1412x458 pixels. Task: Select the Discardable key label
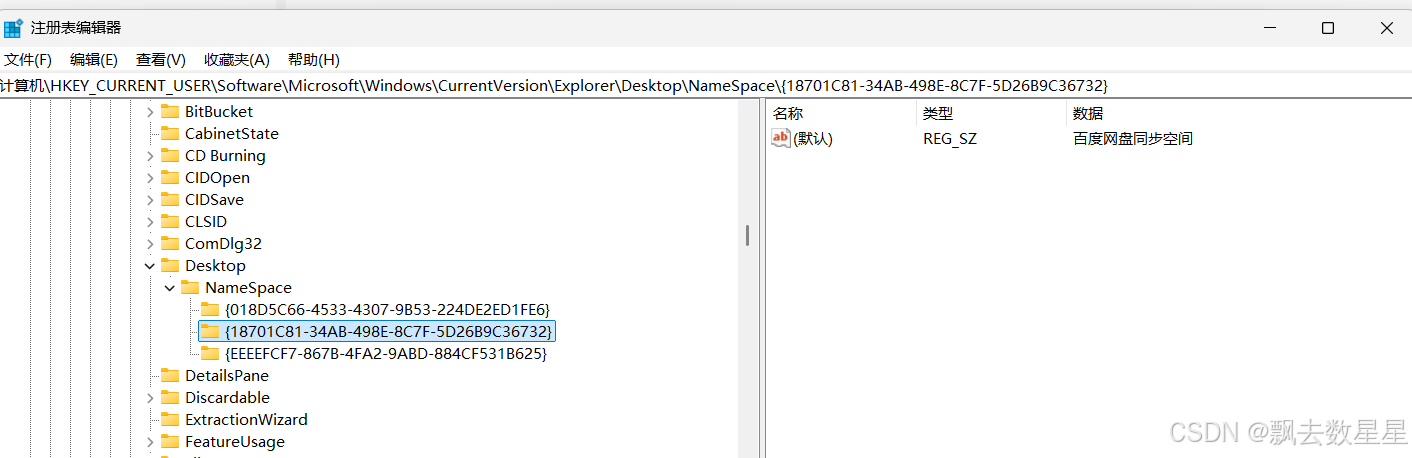(x=227, y=398)
